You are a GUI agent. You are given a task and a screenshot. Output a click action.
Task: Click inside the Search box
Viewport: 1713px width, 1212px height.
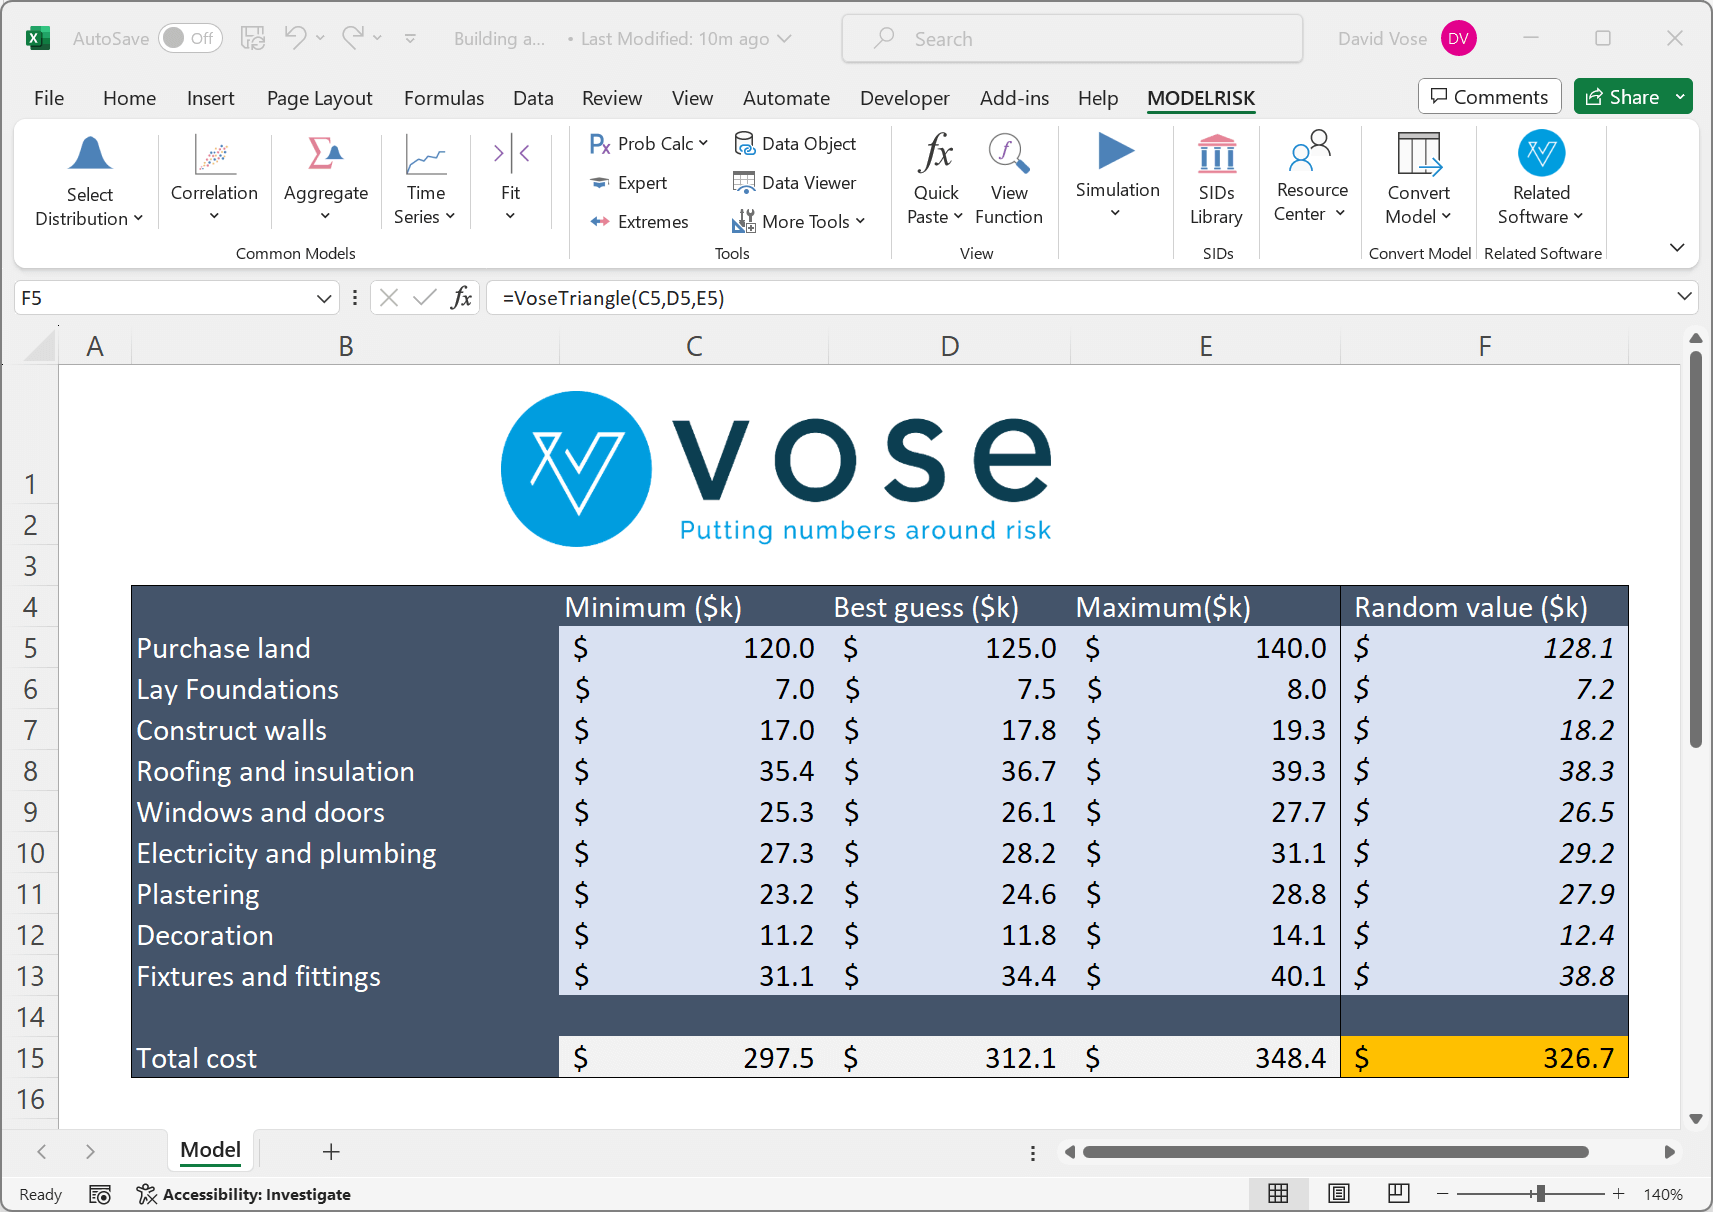[x=1071, y=38]
